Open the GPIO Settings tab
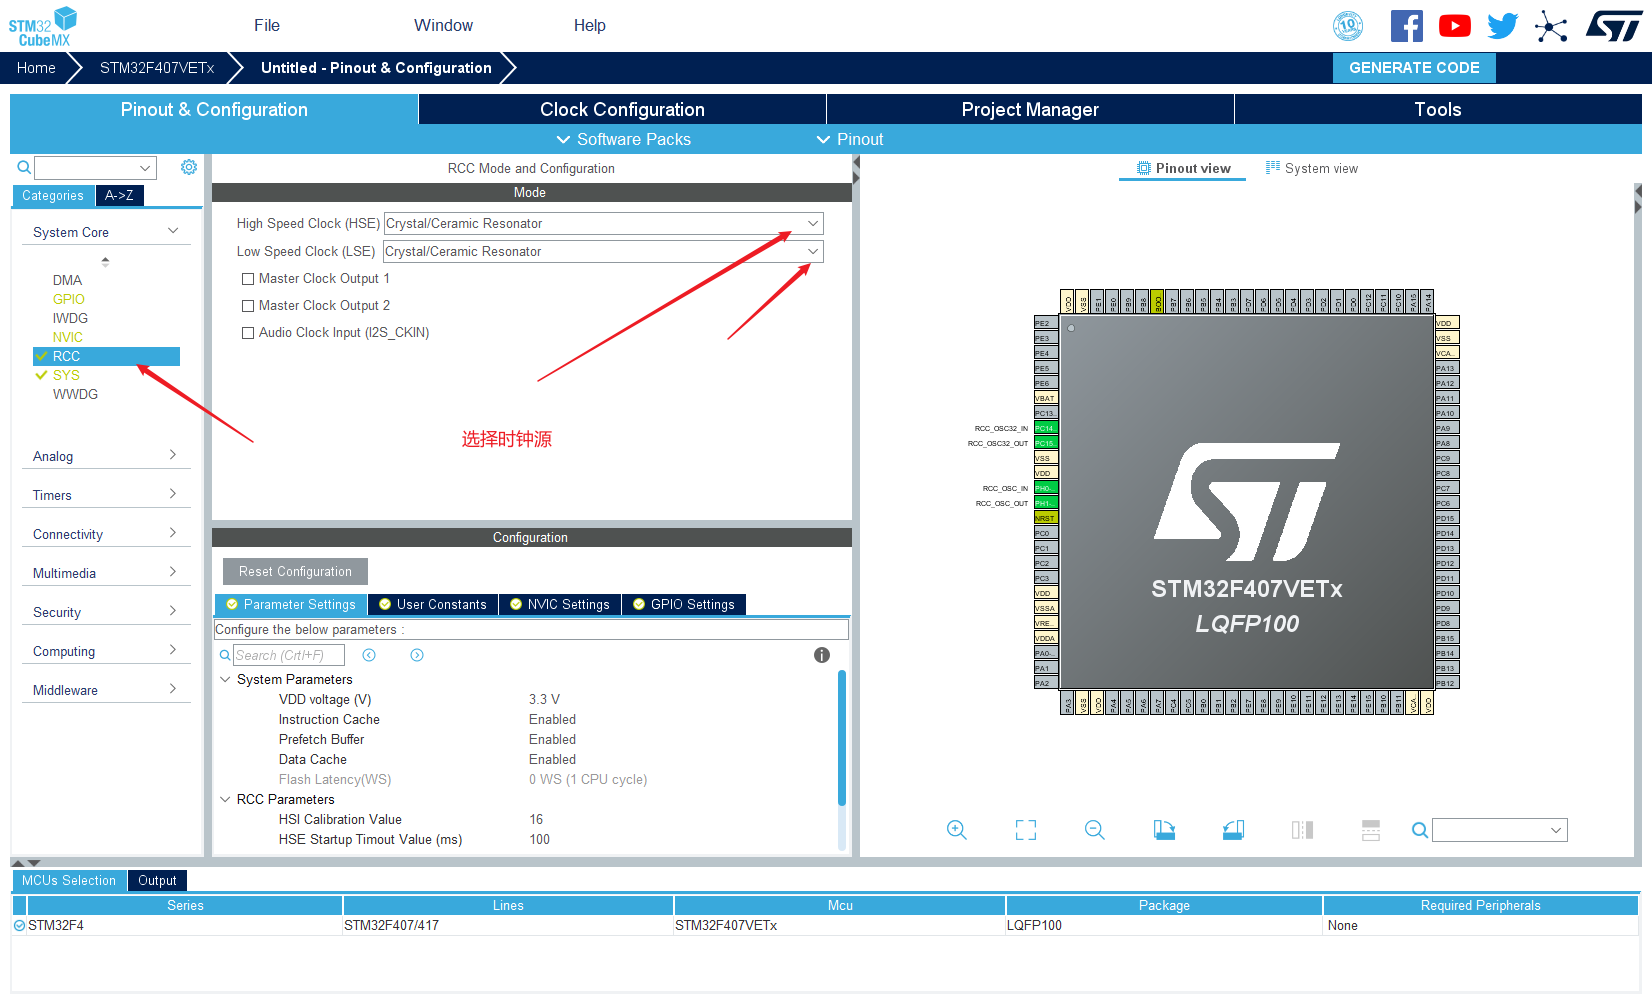The height and width of the screenshot is (1004, 1652). point(684,604)
